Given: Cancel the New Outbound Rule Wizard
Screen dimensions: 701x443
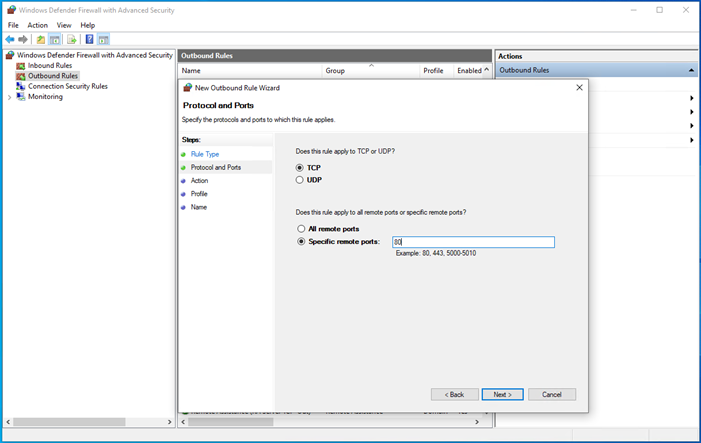Looking at the screenshot, I should (x=552, y=394).
